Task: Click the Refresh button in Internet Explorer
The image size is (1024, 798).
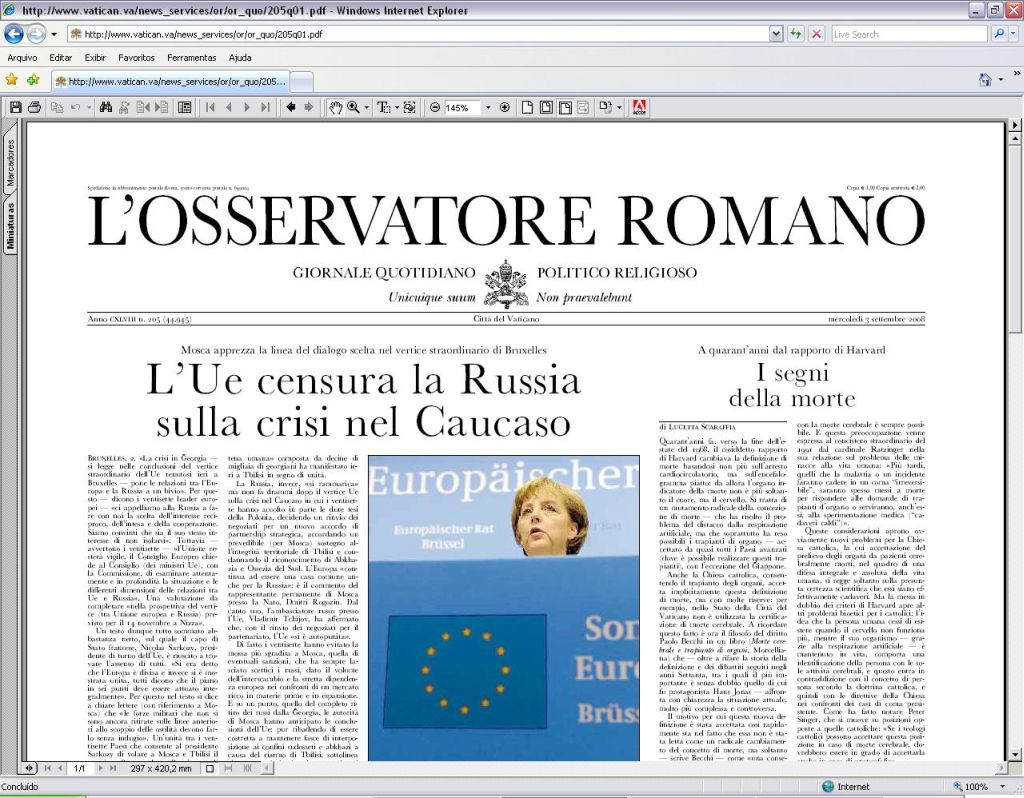Action: point(796,33)
